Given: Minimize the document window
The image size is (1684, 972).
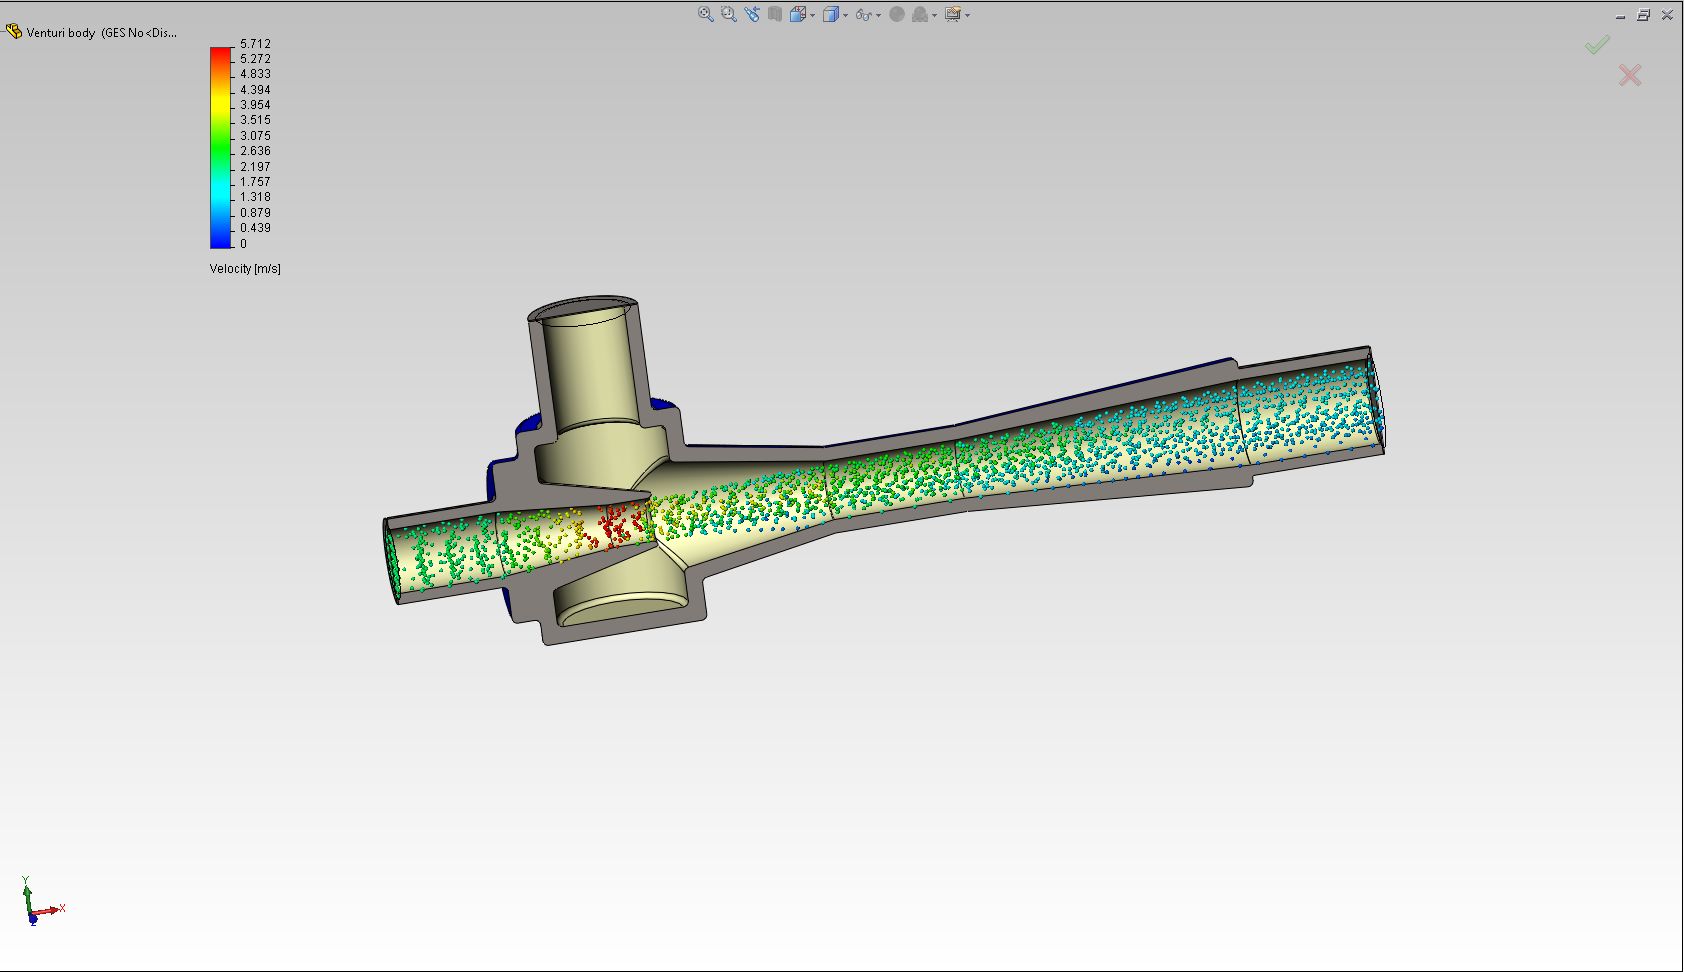Looking at the screenshot, I should click(x=1621, y=15).
